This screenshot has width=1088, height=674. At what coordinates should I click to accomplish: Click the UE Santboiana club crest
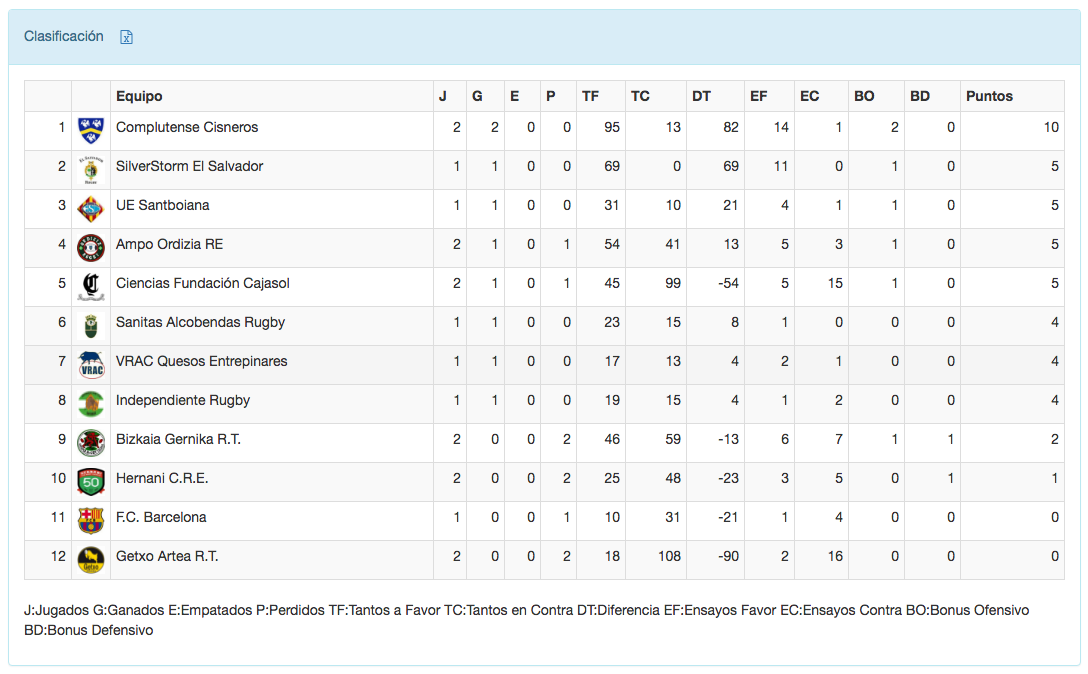(91, 208)
